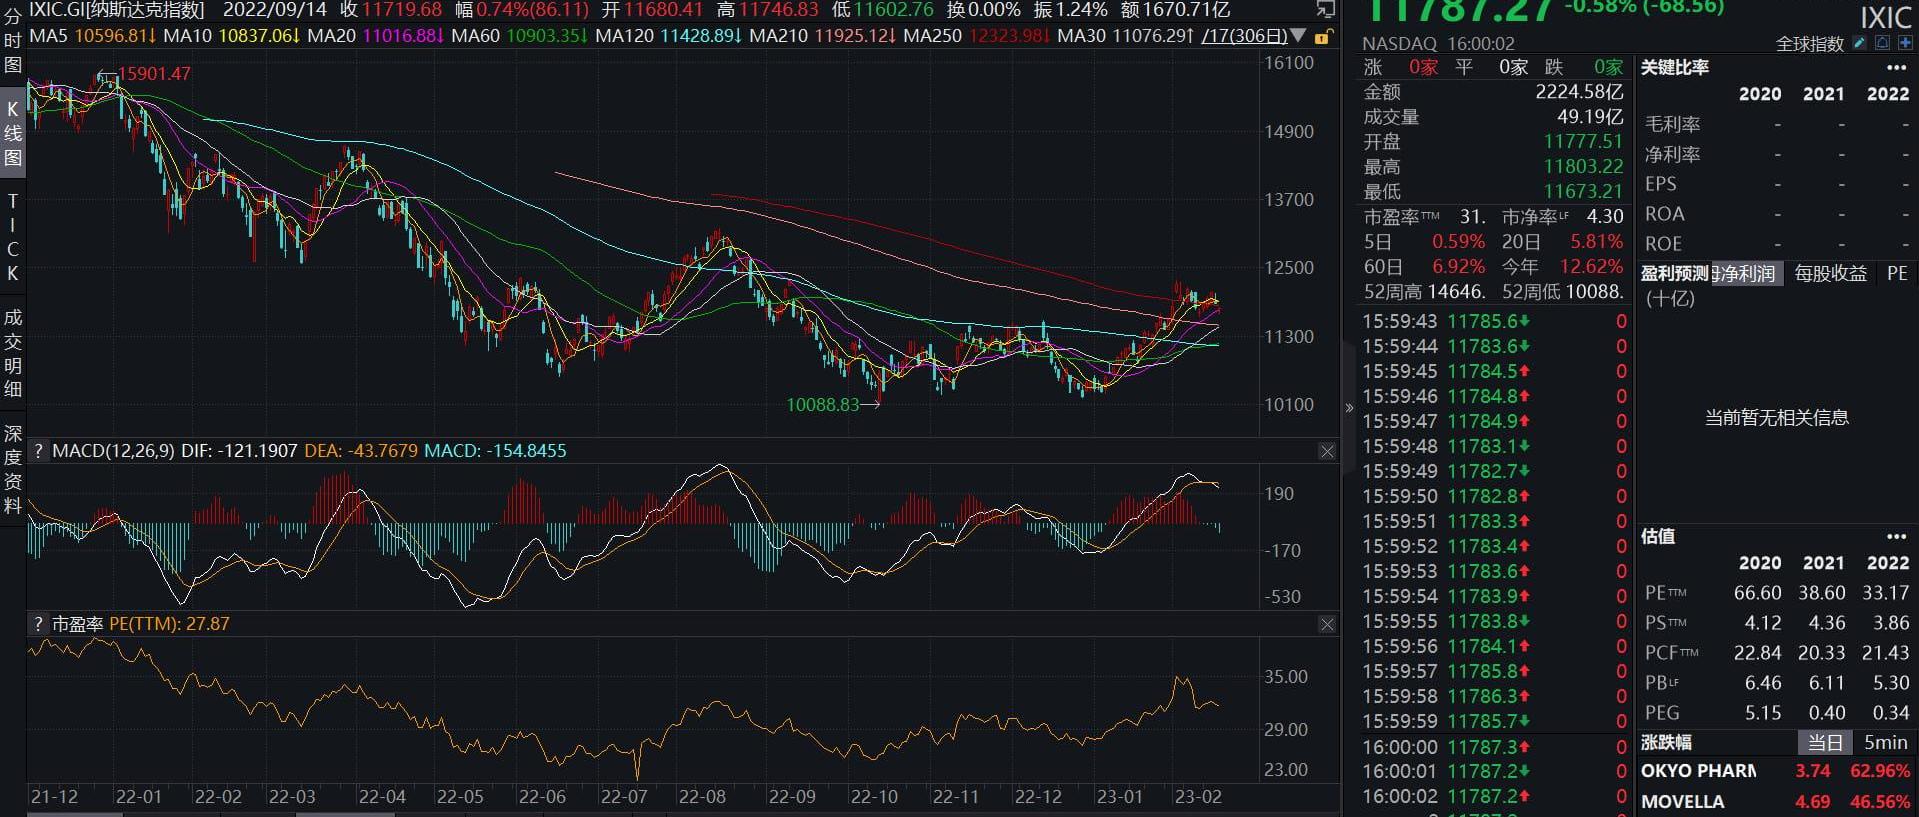Switch 涨跌幅 ranking to 5min
1919x817 pixels.
[x=1885, y=743]
